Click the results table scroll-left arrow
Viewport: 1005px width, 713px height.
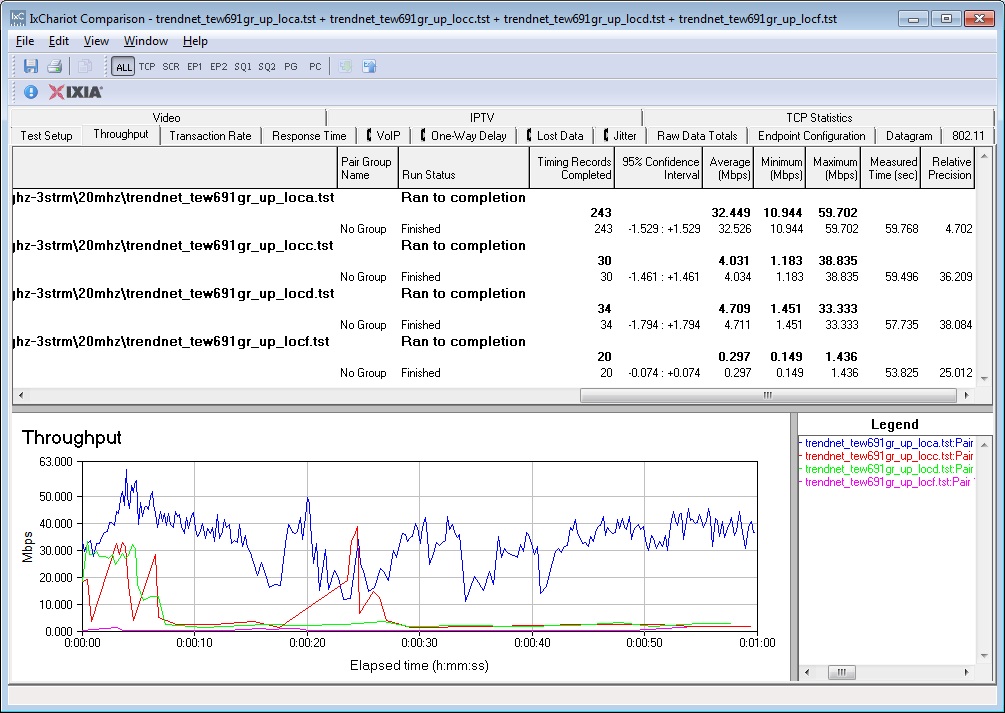click(x=21, y=396)
